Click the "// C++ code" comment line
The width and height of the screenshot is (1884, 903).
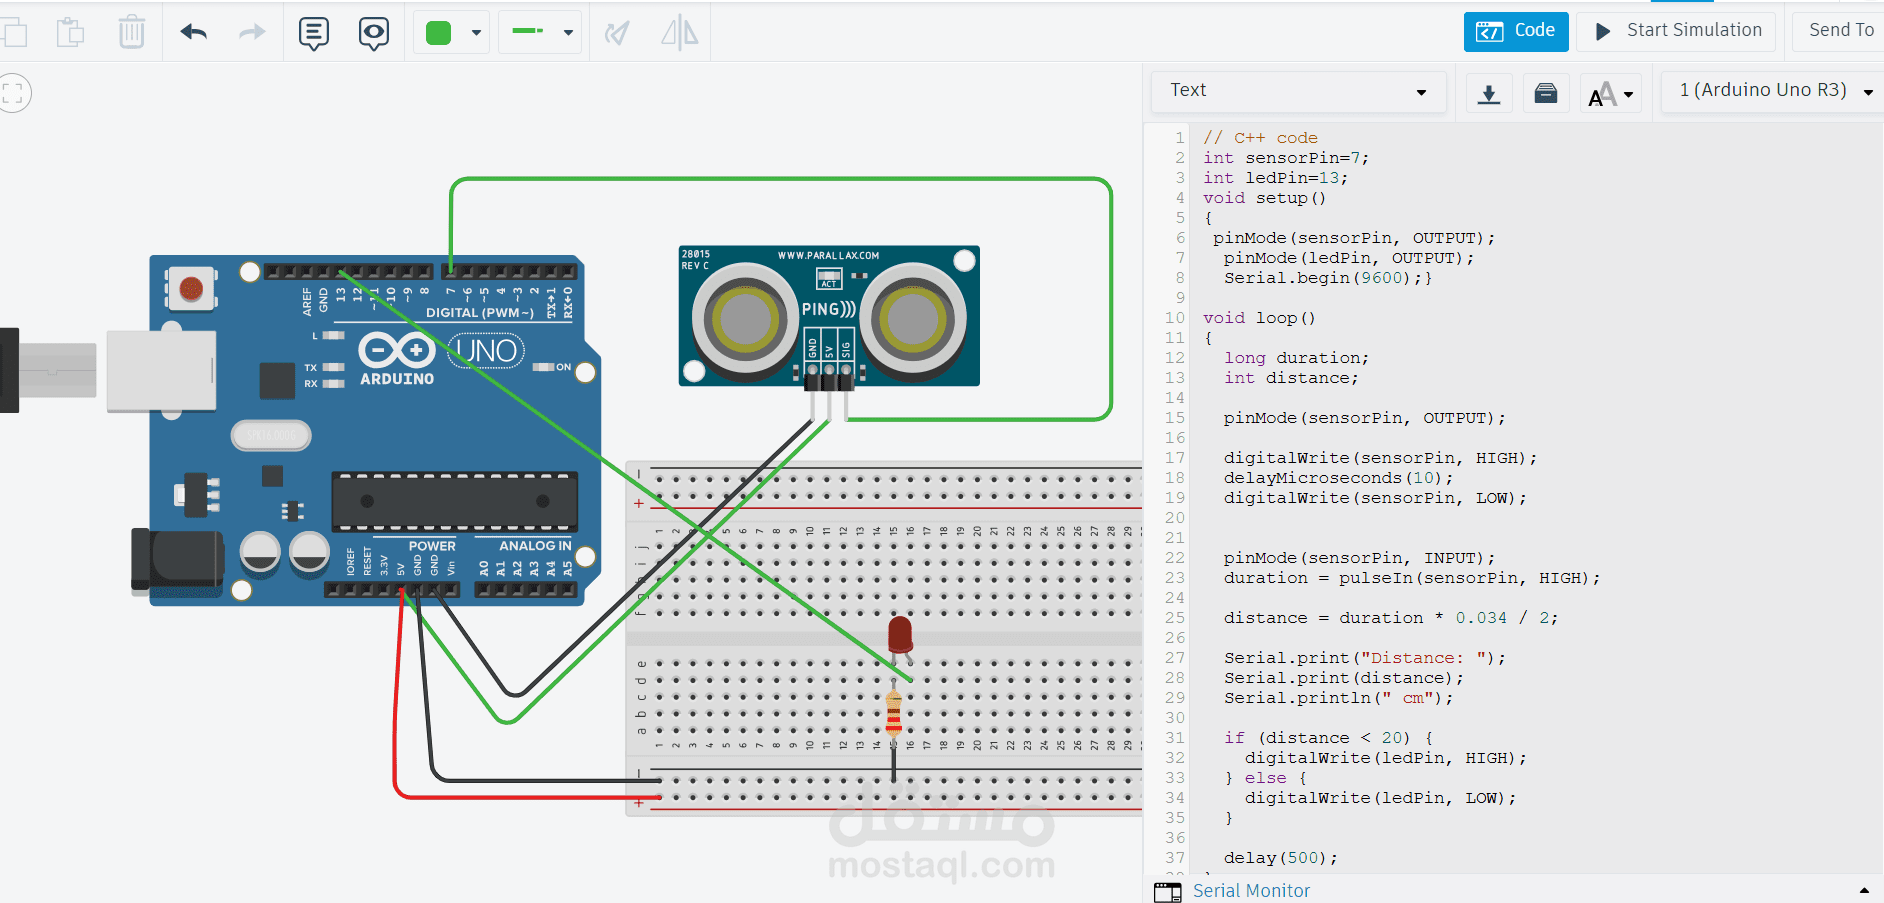point(1260,138)
